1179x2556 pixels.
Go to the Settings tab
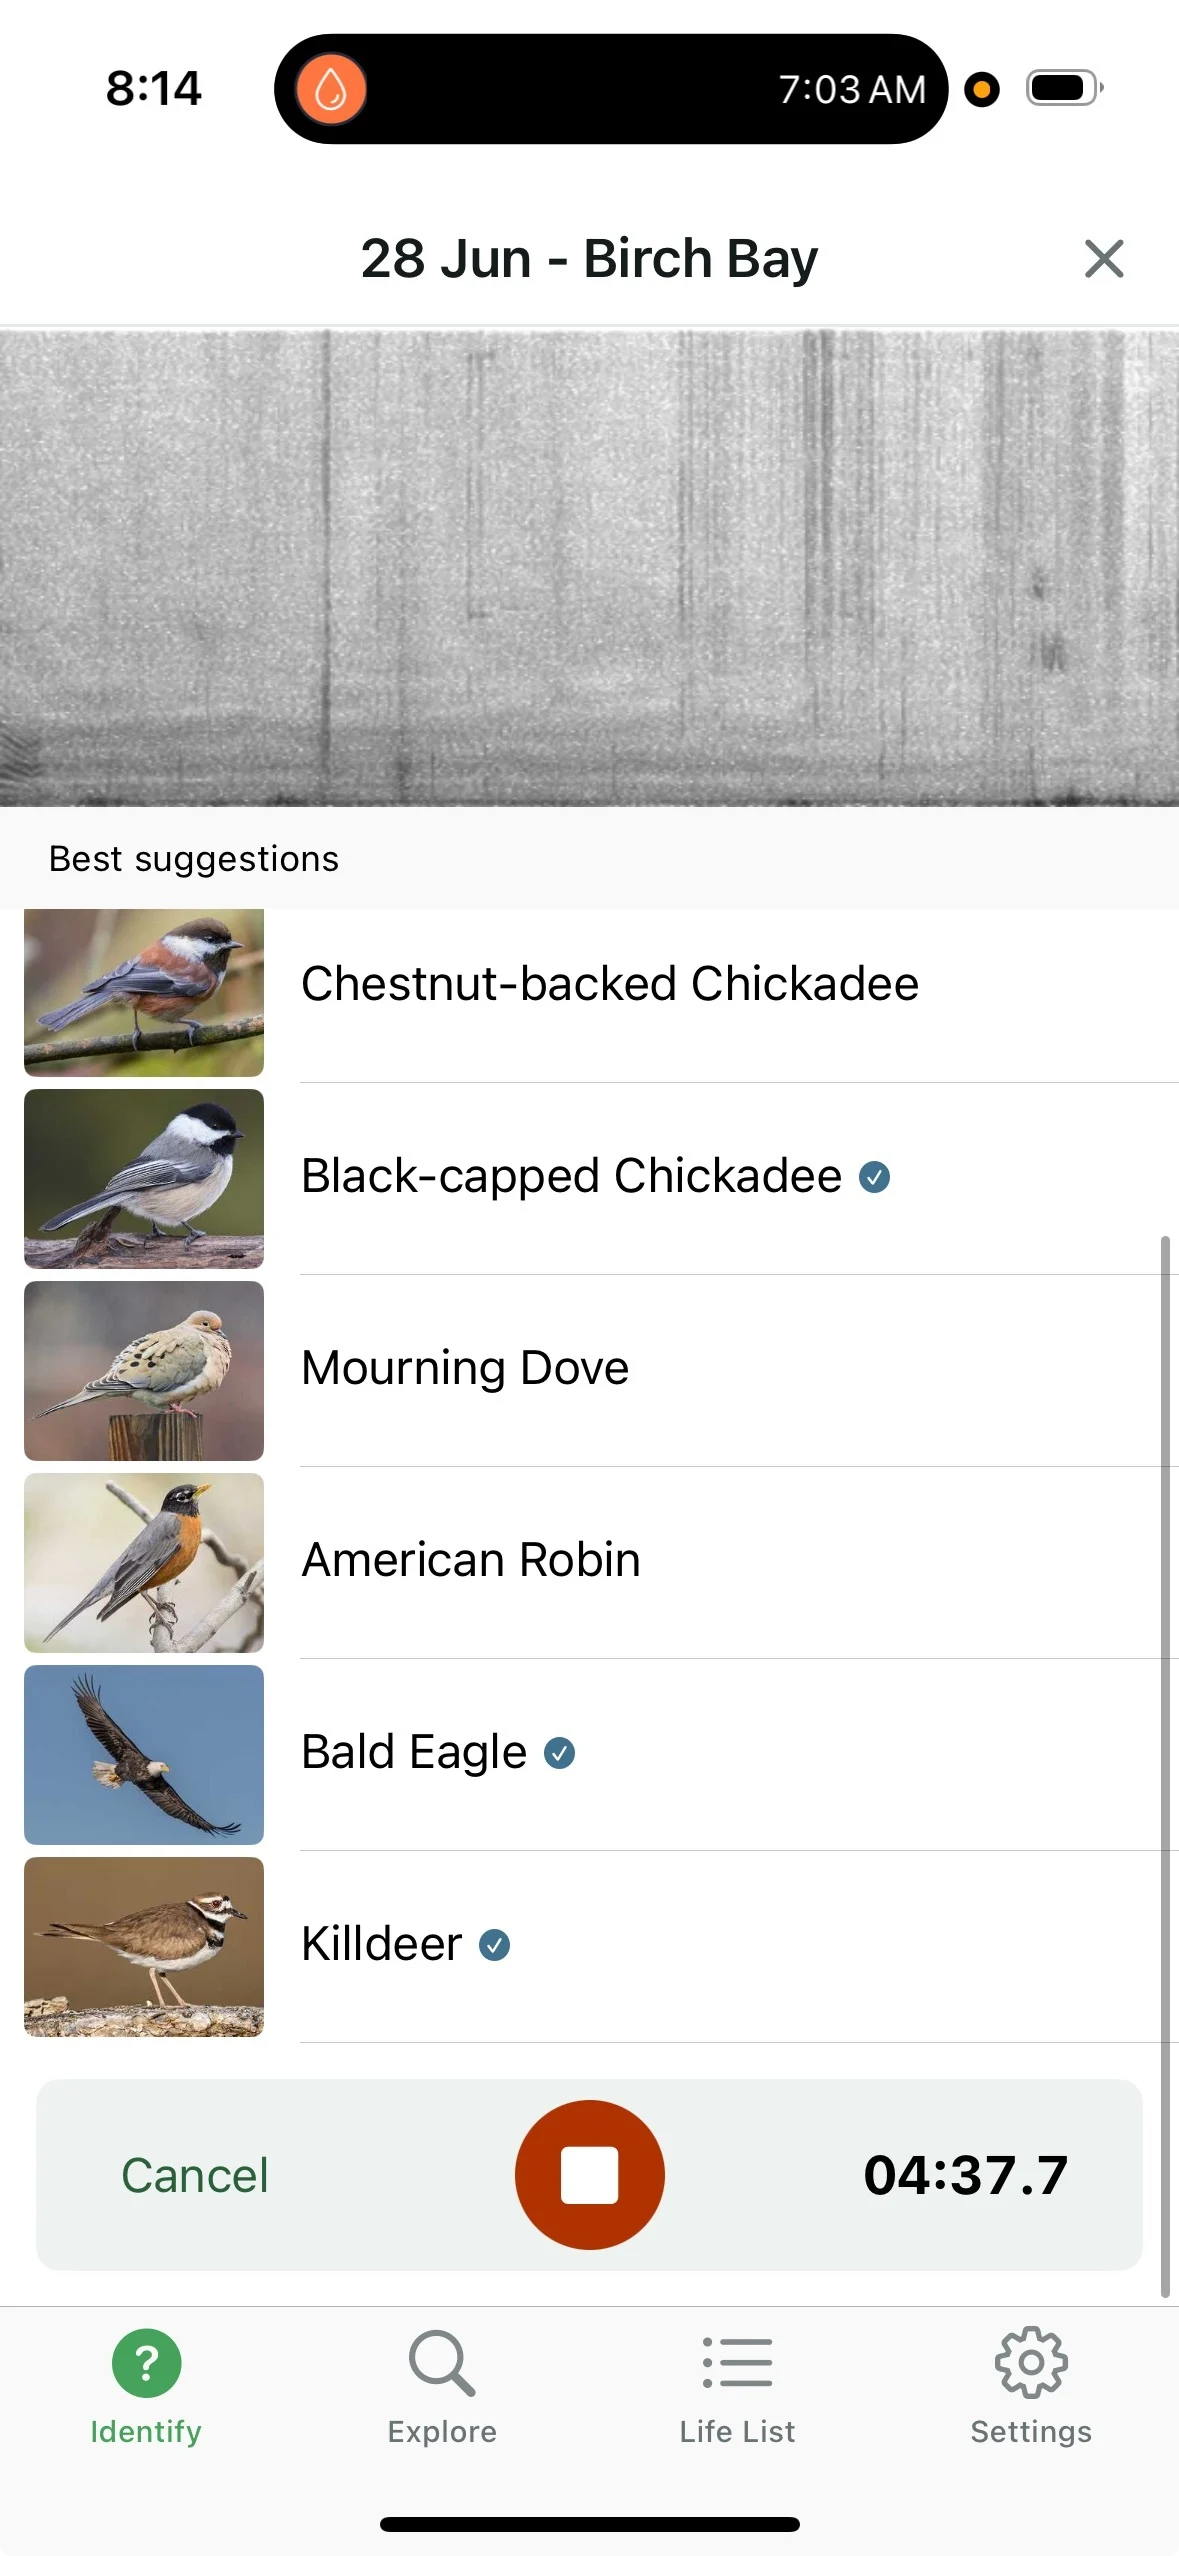tap(1031, 2386)
